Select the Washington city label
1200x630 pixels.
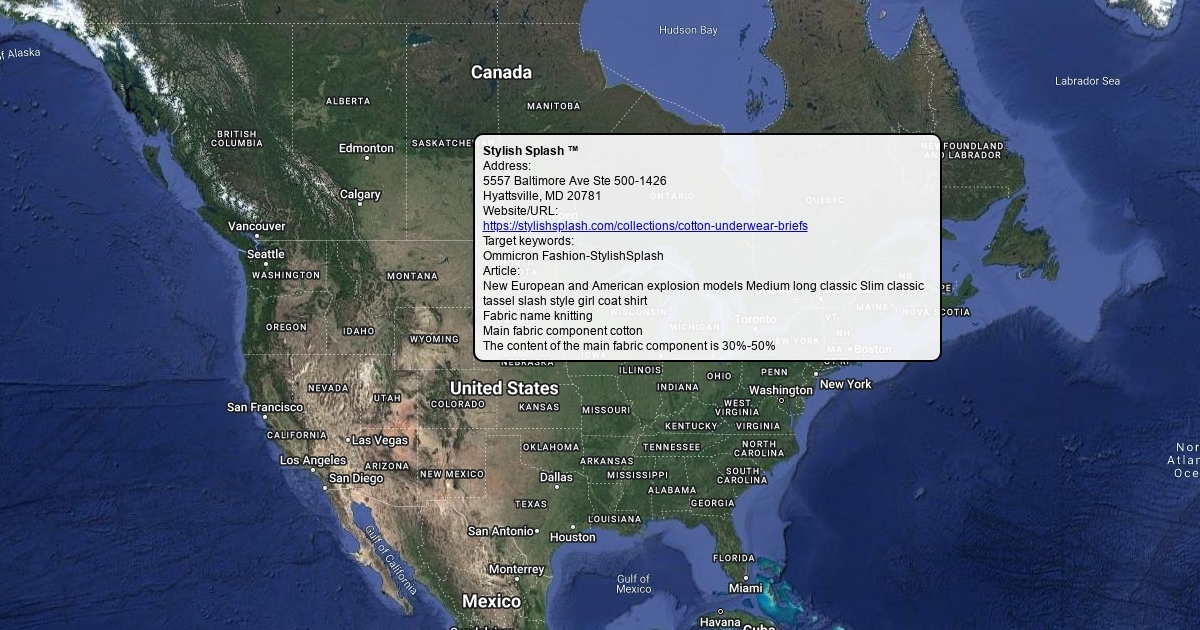point(781,390)
